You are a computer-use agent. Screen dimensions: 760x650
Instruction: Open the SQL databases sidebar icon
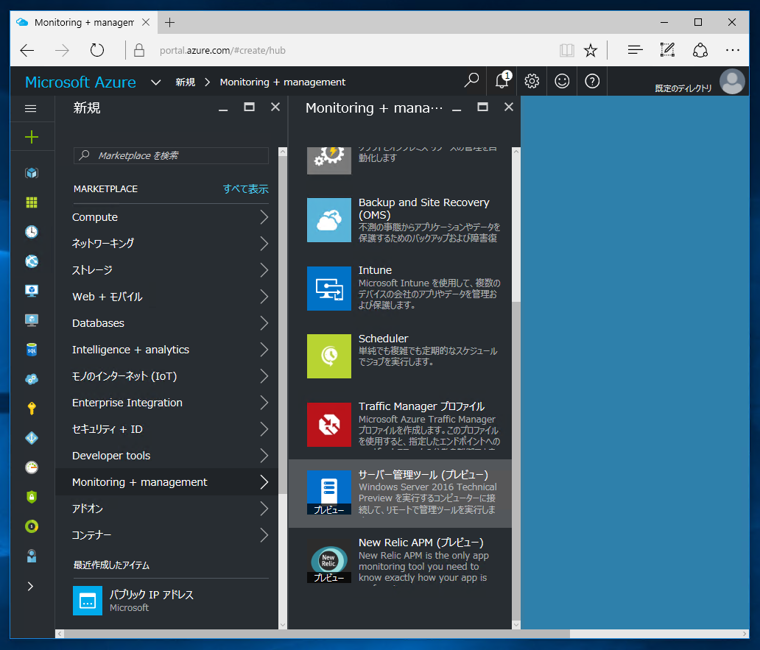click(x=32, y=349)
